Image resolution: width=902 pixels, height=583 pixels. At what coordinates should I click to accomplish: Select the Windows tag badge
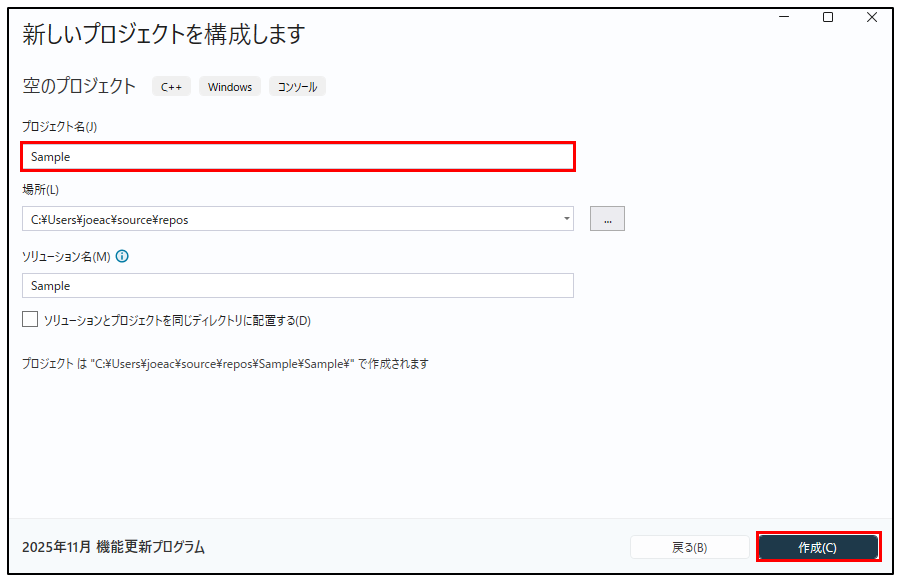[x=230, y=87]
